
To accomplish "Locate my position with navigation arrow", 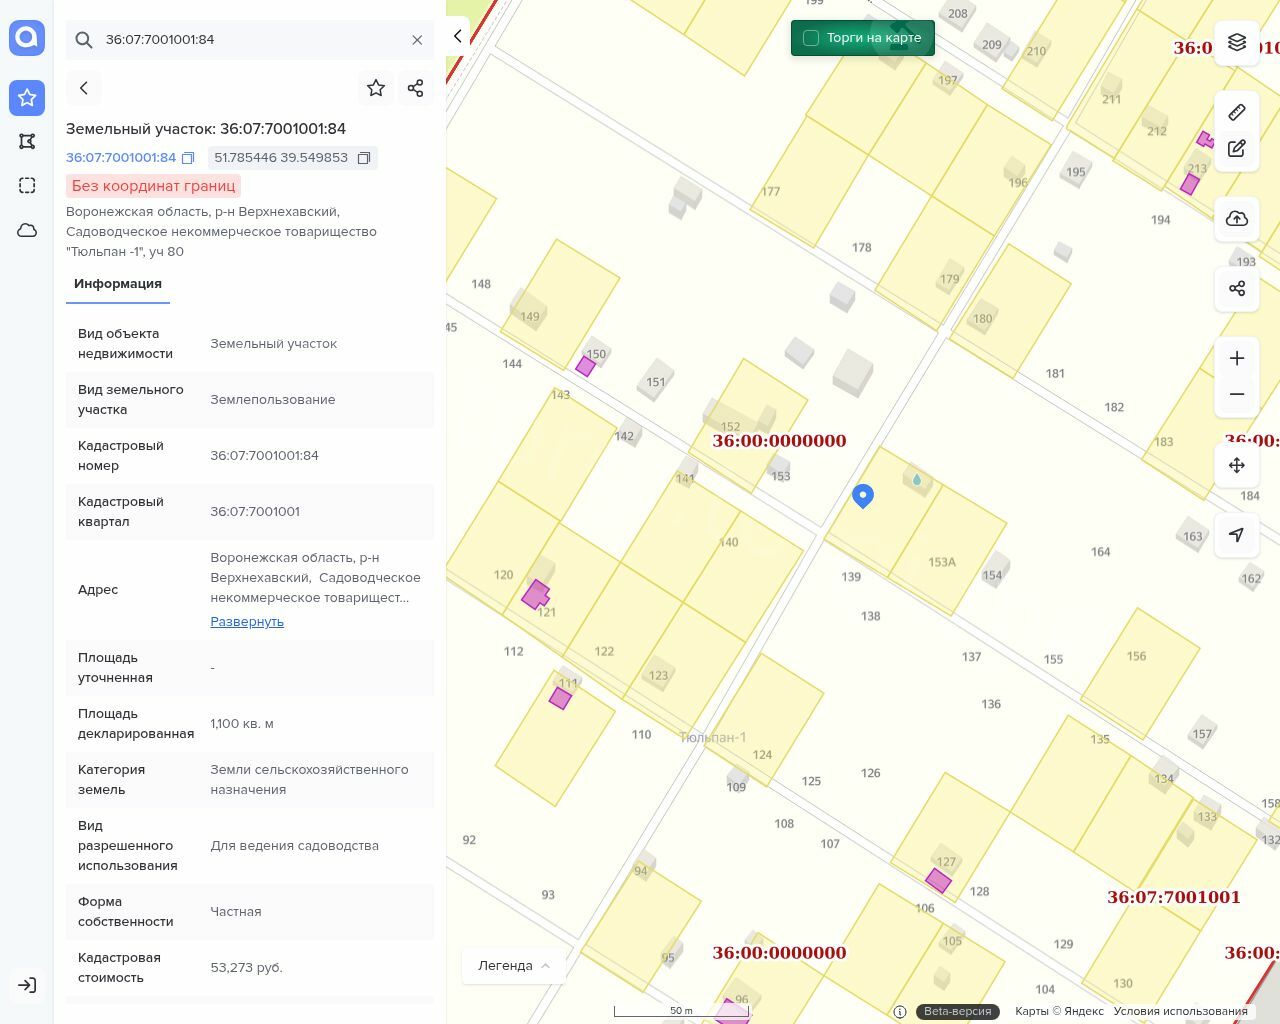I will pos(1237,535).
